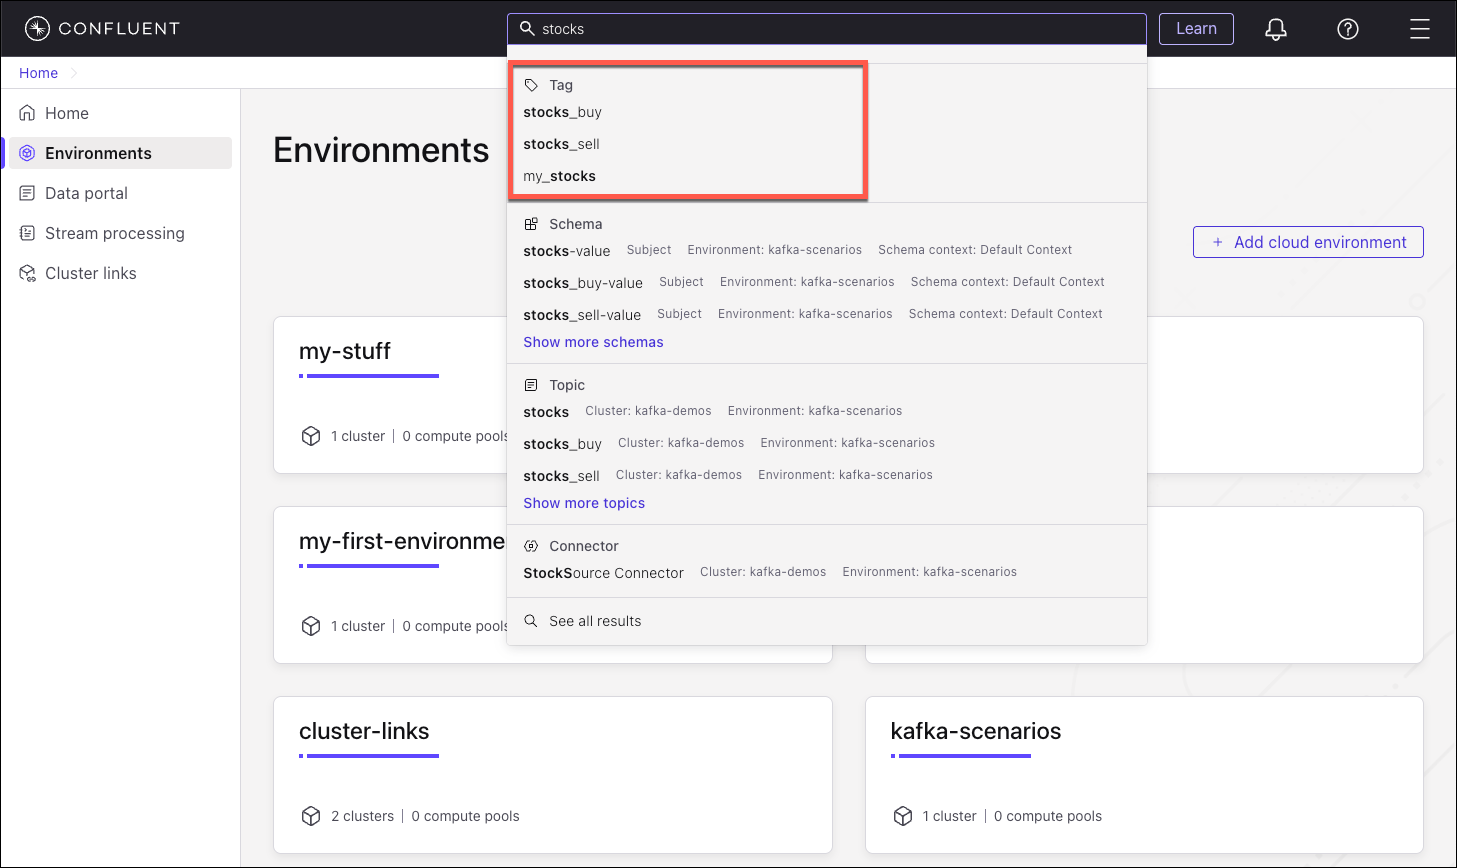Click the Stream processing sidebar icon
The width and height of the screenshot is (1457, 868).
click(x=28, y=233)
